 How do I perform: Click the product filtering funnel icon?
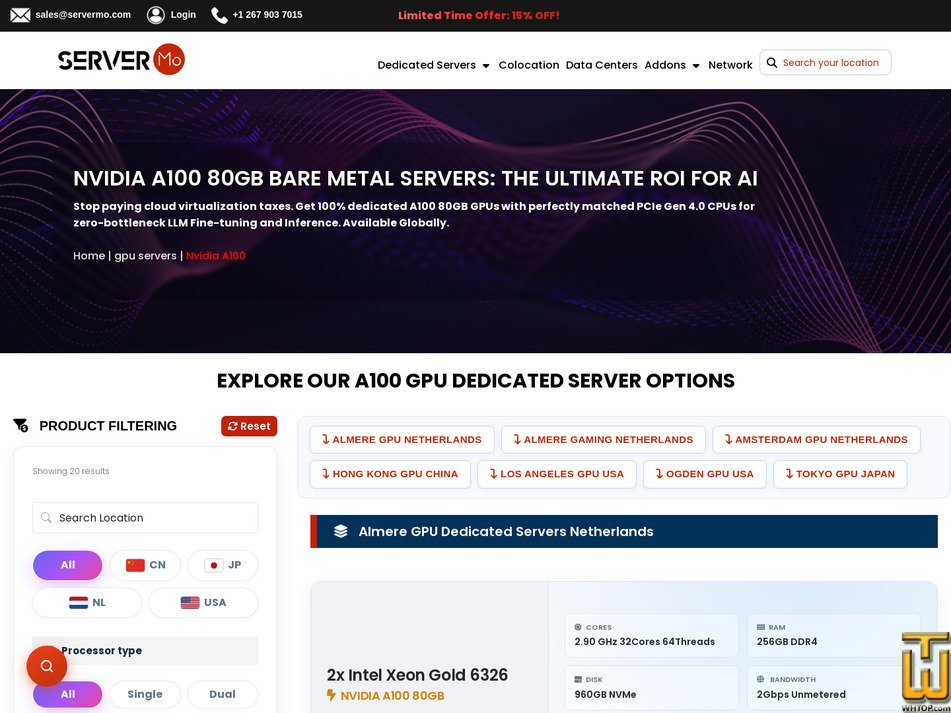[x=21, y=426]
